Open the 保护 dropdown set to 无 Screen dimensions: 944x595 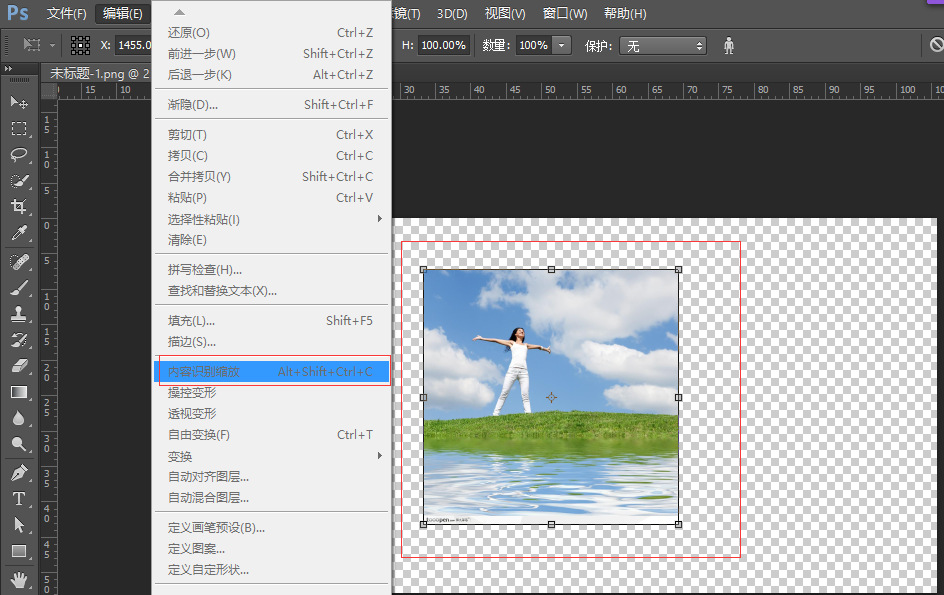click(663, 46)
